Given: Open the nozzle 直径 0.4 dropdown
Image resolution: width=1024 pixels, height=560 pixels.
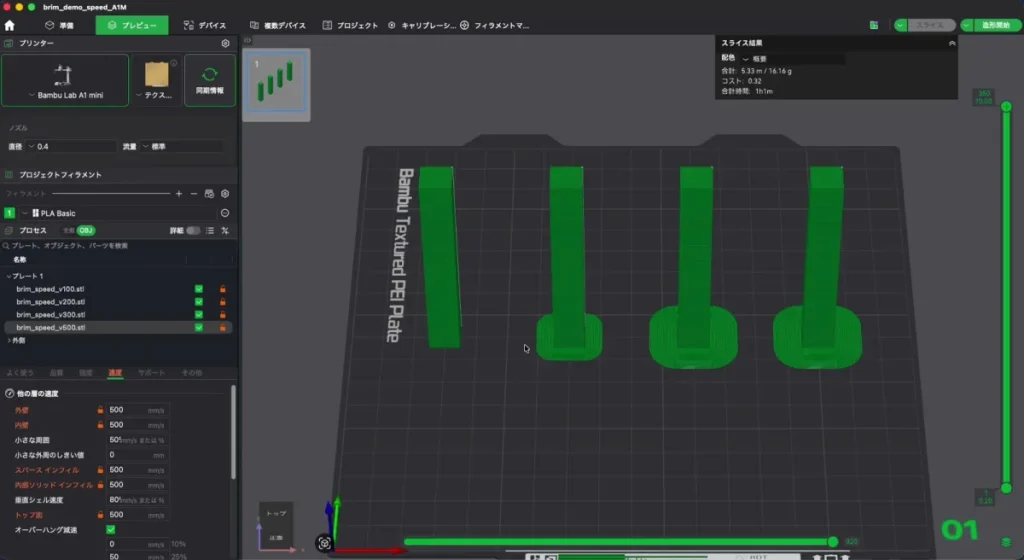Looking at the screenshot, I should [x=71, y=147].
